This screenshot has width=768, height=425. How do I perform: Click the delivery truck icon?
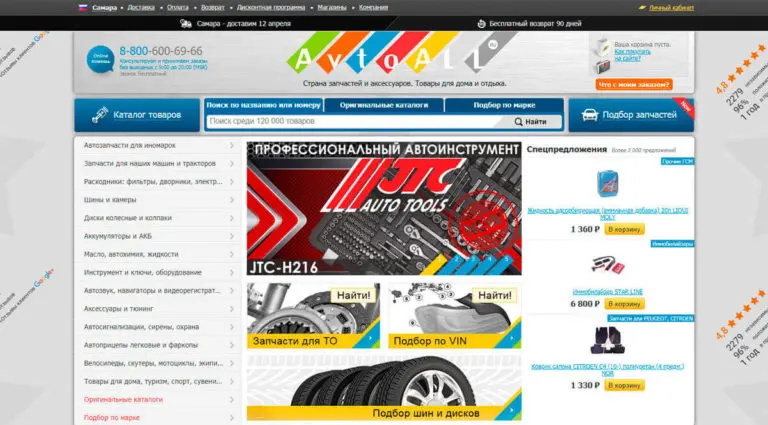tap(186, 24)
